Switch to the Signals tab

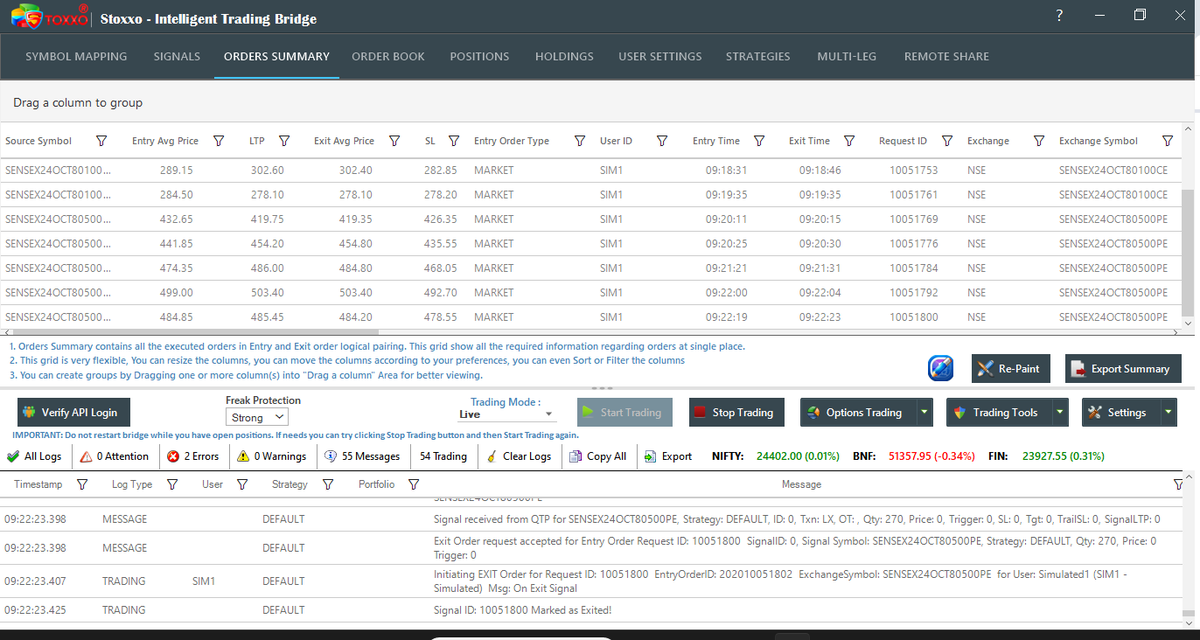pos(177,57)
